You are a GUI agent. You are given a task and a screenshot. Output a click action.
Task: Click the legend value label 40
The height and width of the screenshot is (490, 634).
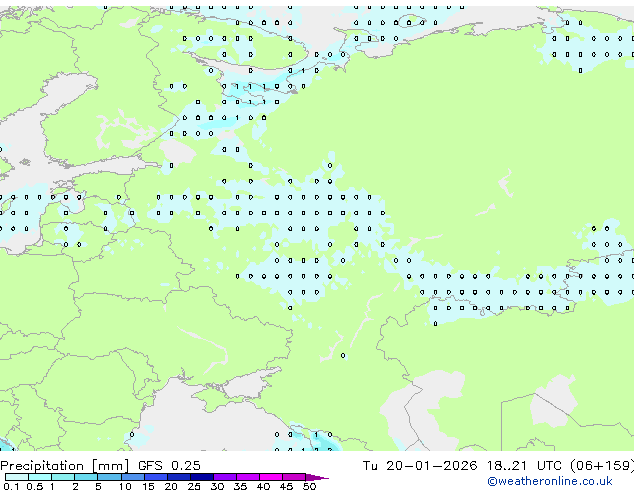[263, 486]
